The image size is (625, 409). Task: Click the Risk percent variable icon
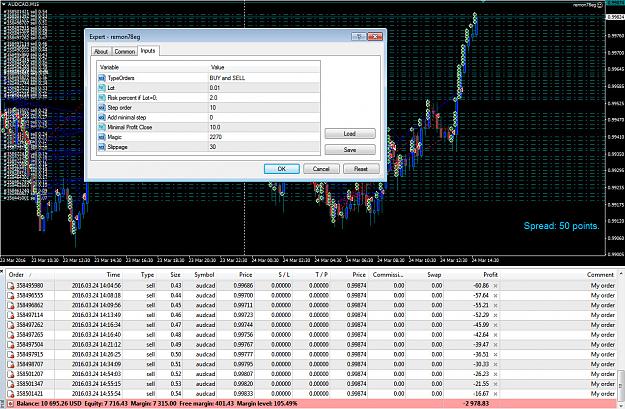point(102,98)
